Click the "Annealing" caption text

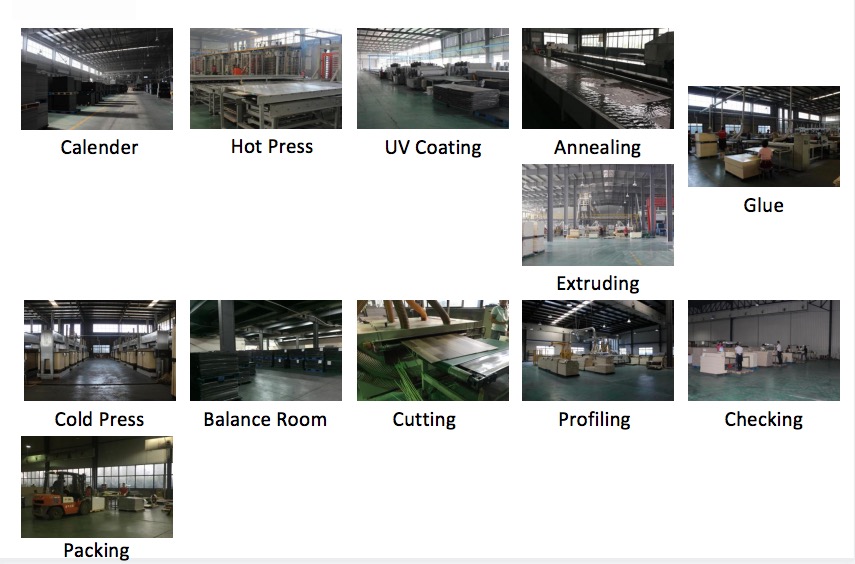pyautogui.click(x=597, y=148)
